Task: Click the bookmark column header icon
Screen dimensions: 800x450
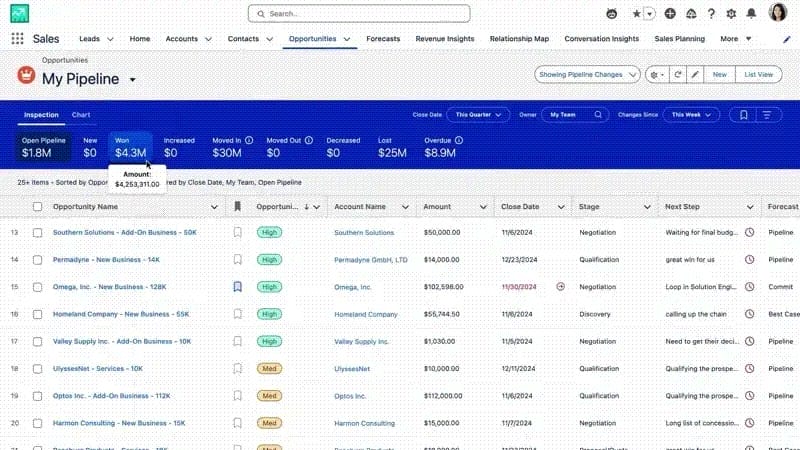Action: click(x=237, y=207)
